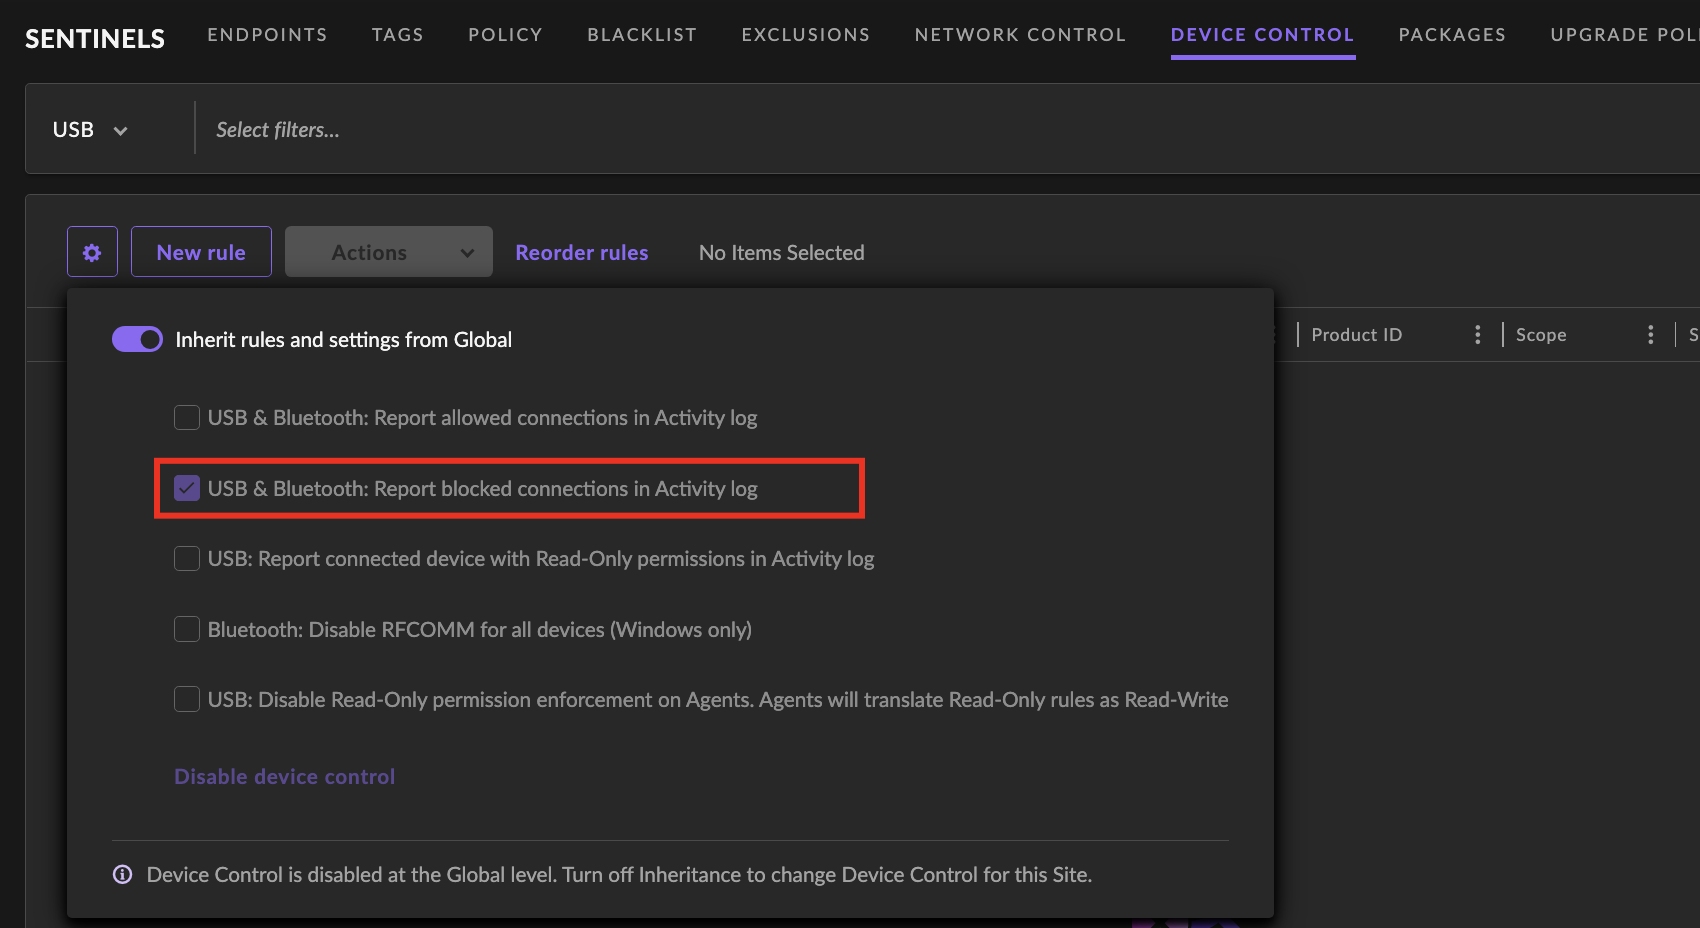Open the Endpoints tab

(267, 35)
